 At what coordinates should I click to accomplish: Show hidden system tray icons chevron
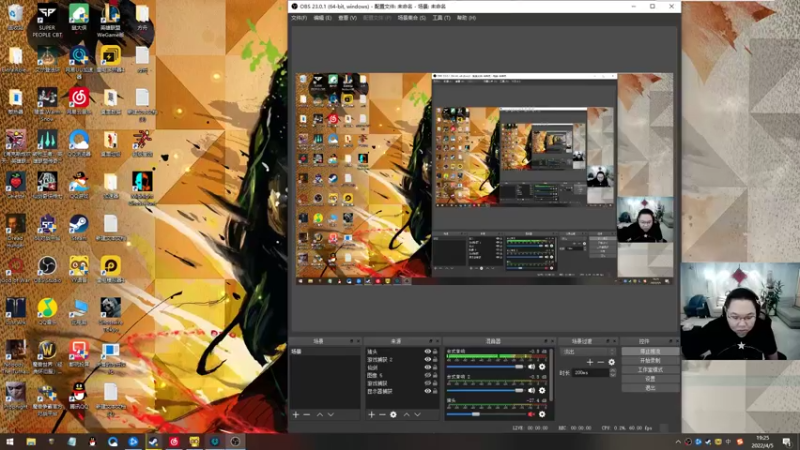(x=678, y=442)
